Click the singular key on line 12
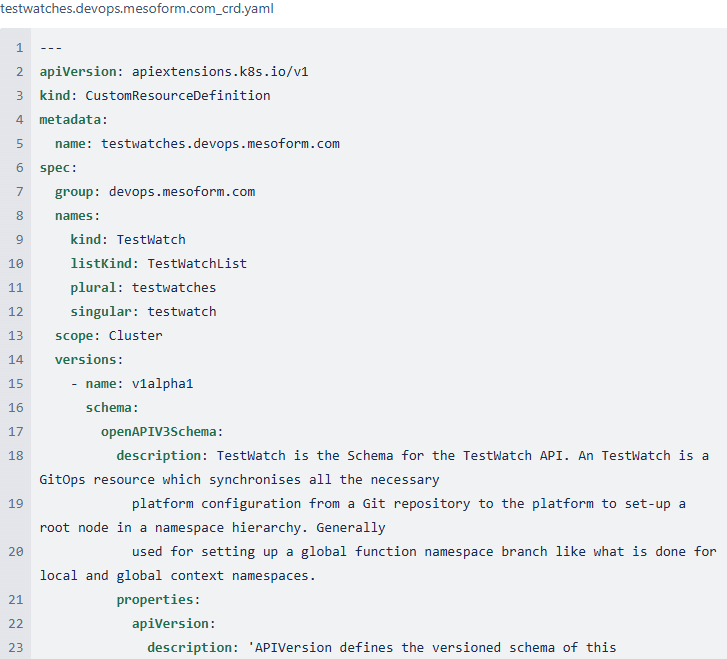727x659 pixels. (x=101, y=312)
